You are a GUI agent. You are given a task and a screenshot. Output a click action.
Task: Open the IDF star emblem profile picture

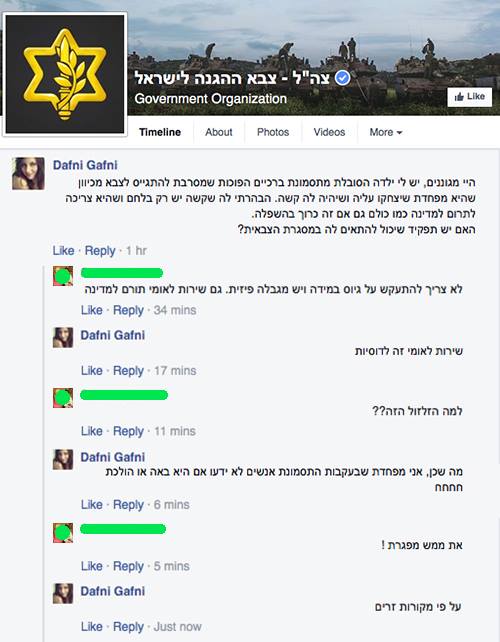pos(64,74)
